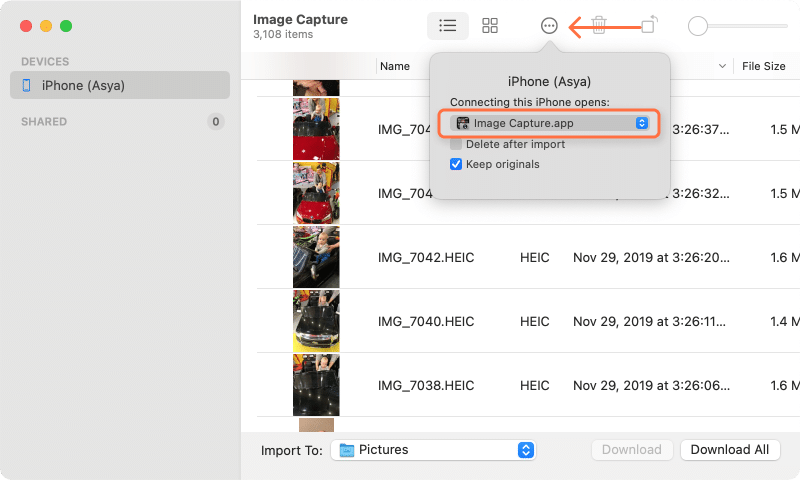800x480 pixels.
Task: Click the Pictures folder icon
Action: (347, 450)
